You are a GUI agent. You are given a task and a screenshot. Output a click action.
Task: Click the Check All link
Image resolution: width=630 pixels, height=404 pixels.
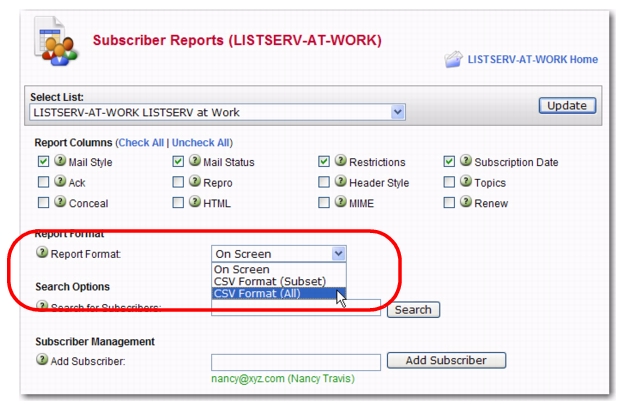pyautogui.click(x=141, y=143)
